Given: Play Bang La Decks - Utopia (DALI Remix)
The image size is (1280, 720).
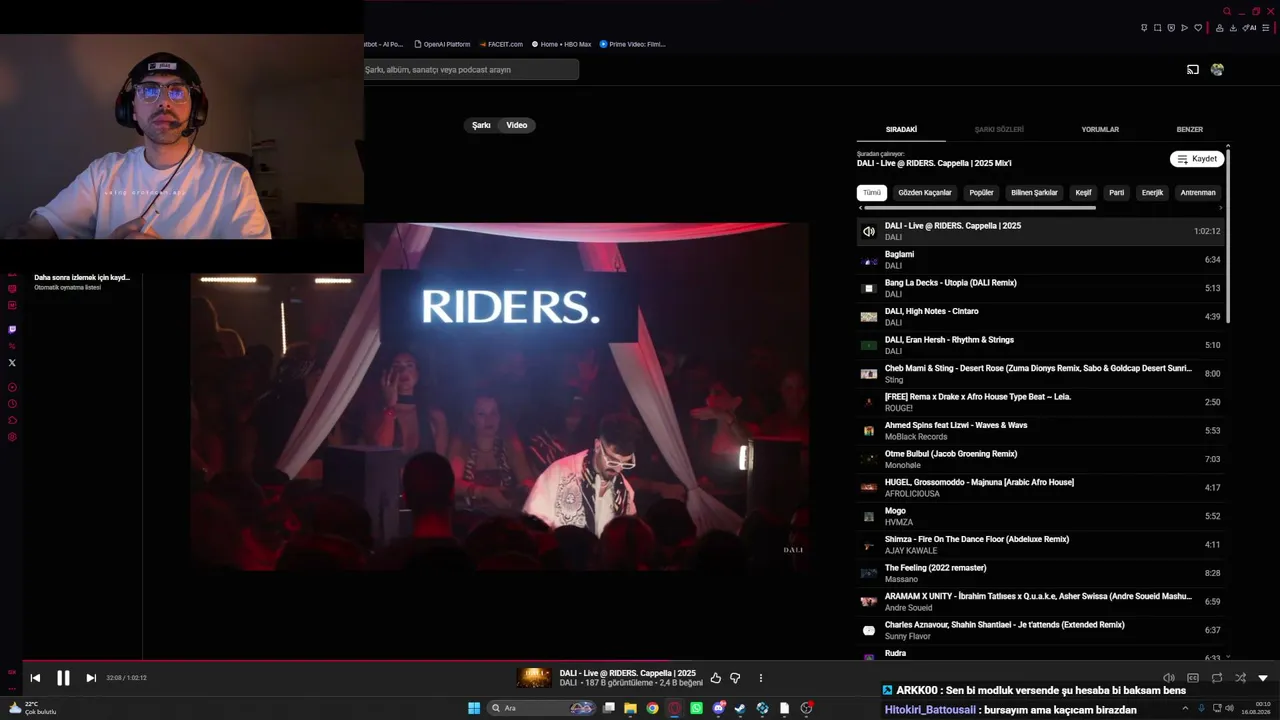Looking at the screenshot, I should pyautogui.click(x=1040, y=288).
